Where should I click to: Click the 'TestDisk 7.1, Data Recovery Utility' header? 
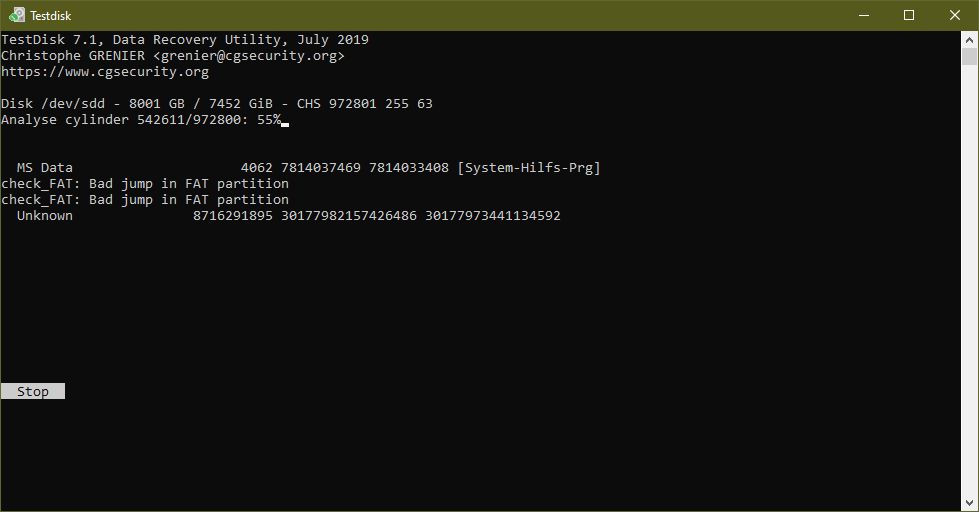coord(185,40)
